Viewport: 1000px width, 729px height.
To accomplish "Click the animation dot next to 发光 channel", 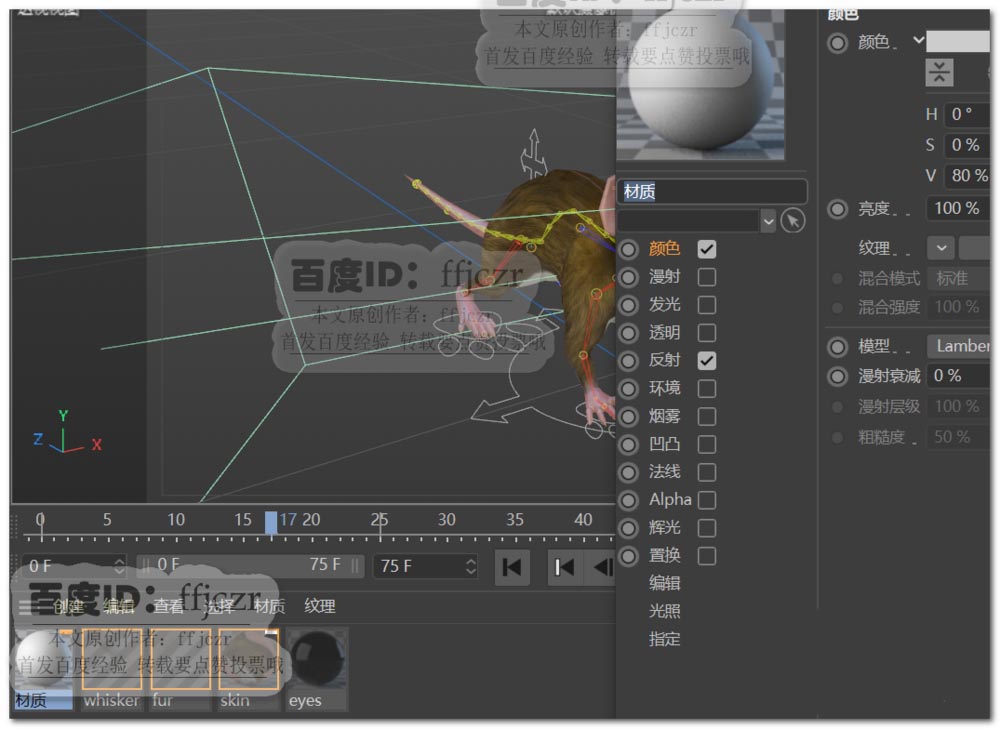I will 628,305.
